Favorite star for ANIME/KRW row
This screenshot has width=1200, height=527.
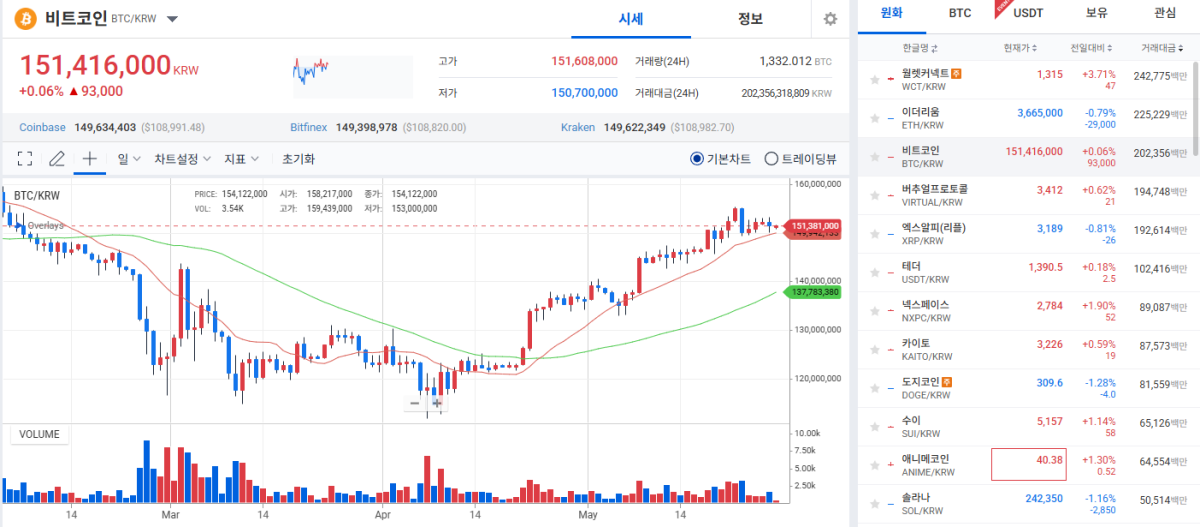pos(875,465)
